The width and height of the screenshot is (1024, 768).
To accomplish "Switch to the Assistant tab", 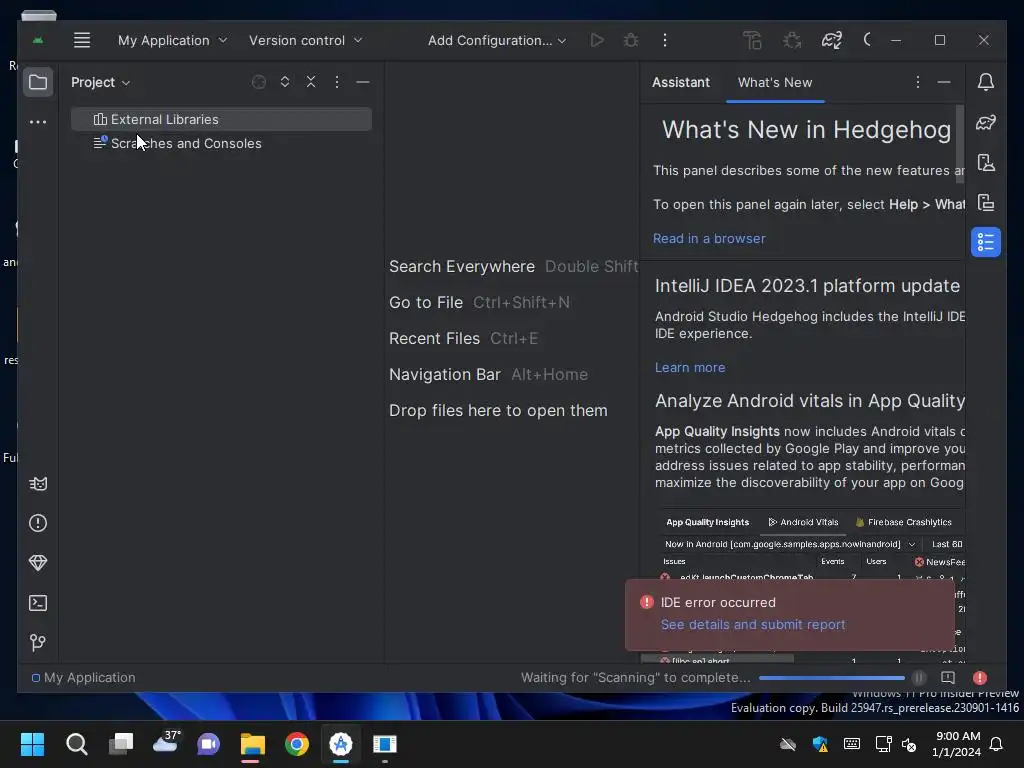I will [x=680, y=82].
